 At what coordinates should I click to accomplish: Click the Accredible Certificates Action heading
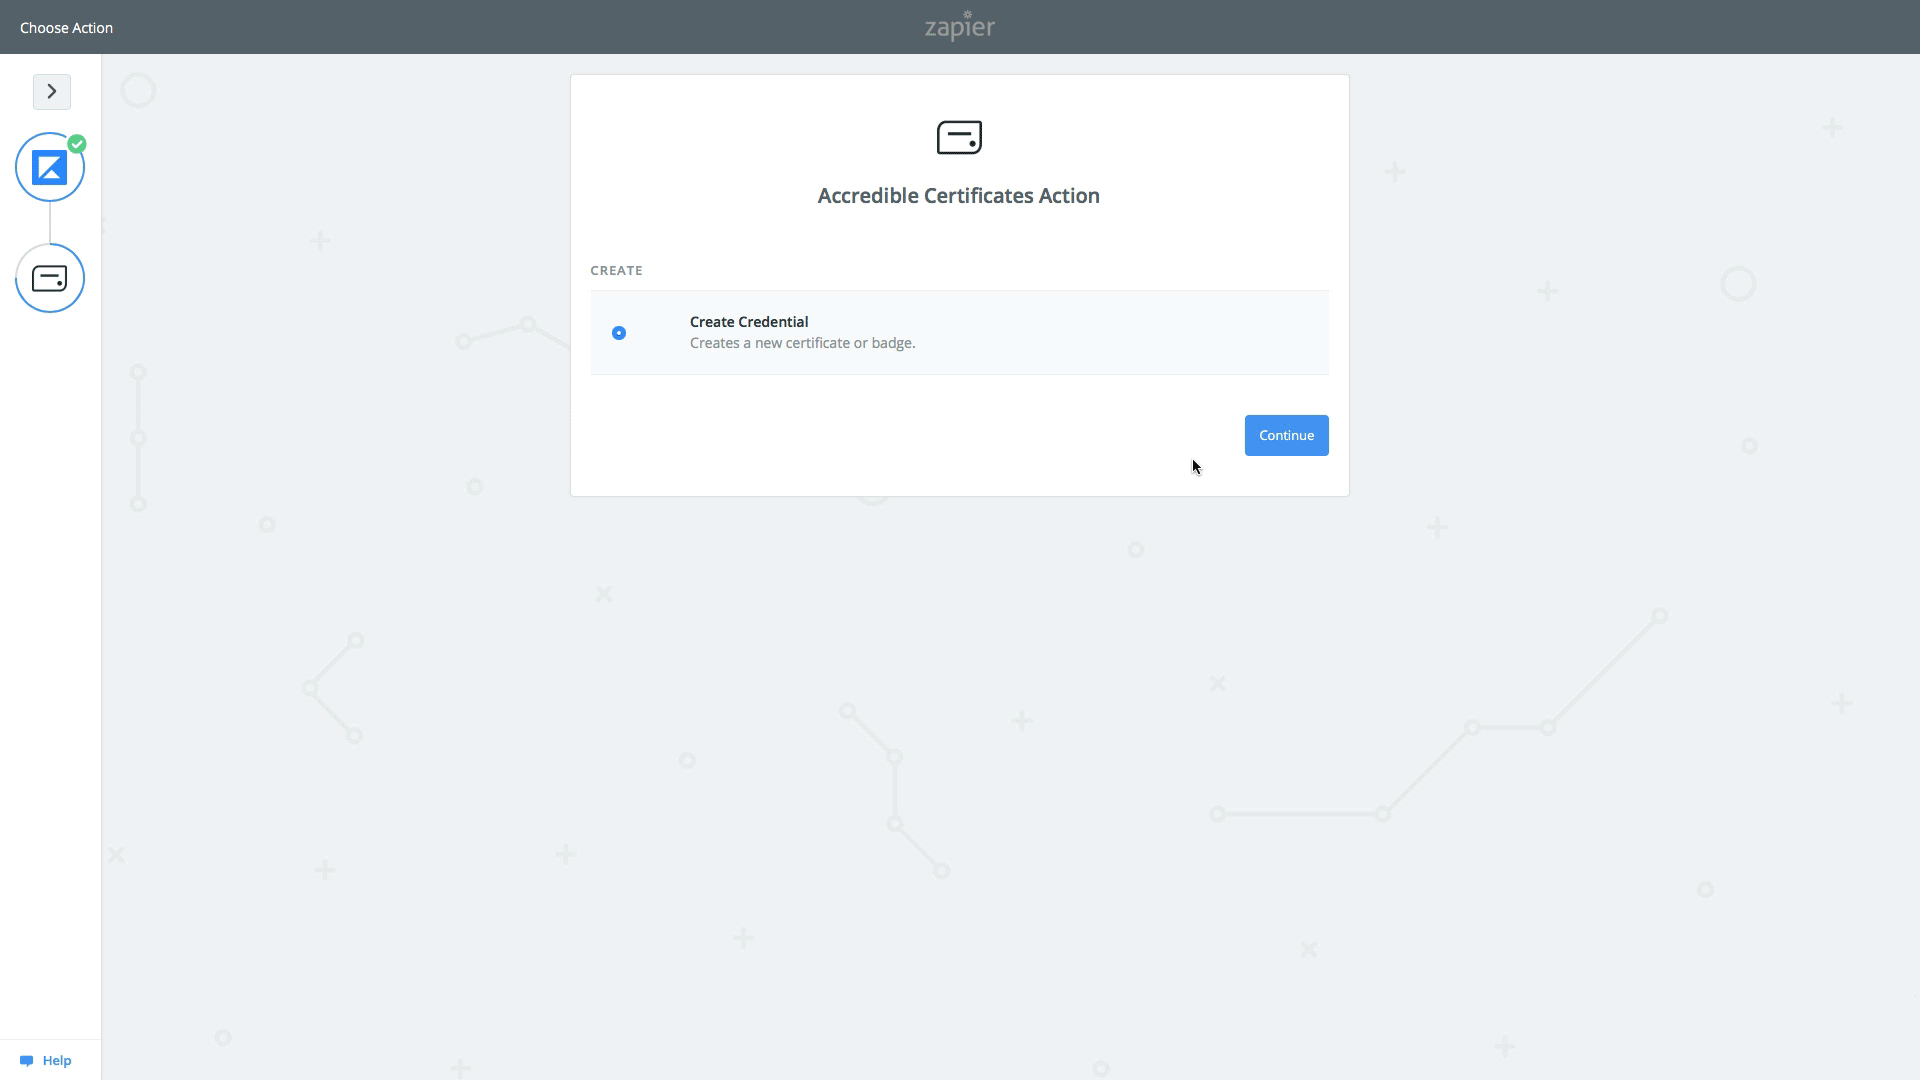[x=958, y=196]
